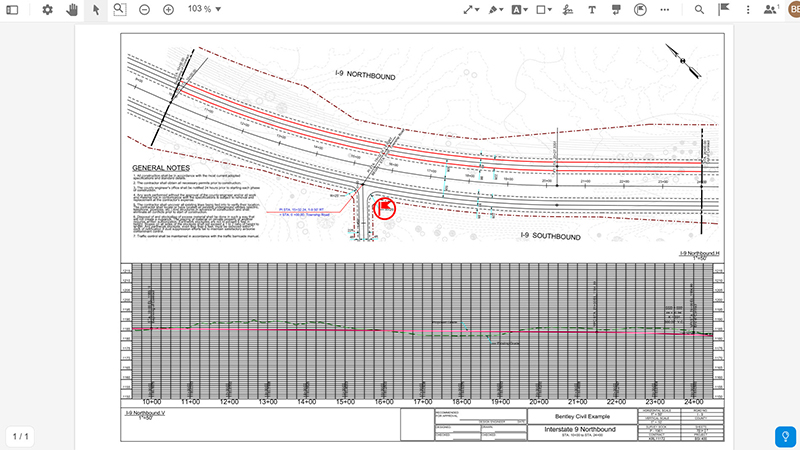The width and height of the screenshot is (800, 450).
Task: Select the Pan hand tool
Action: tap(72, 10)
